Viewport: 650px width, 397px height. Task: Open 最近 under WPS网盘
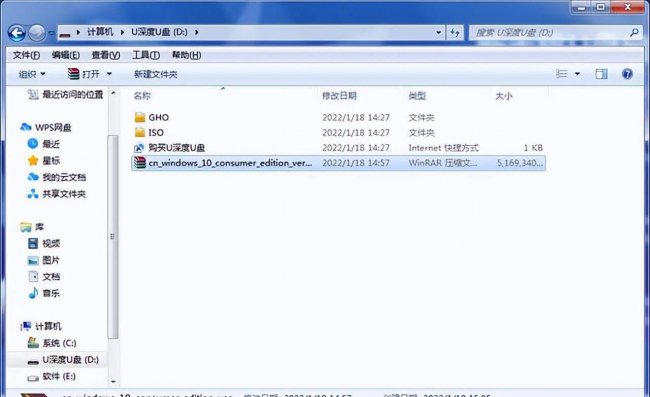(x=44, y=144)
